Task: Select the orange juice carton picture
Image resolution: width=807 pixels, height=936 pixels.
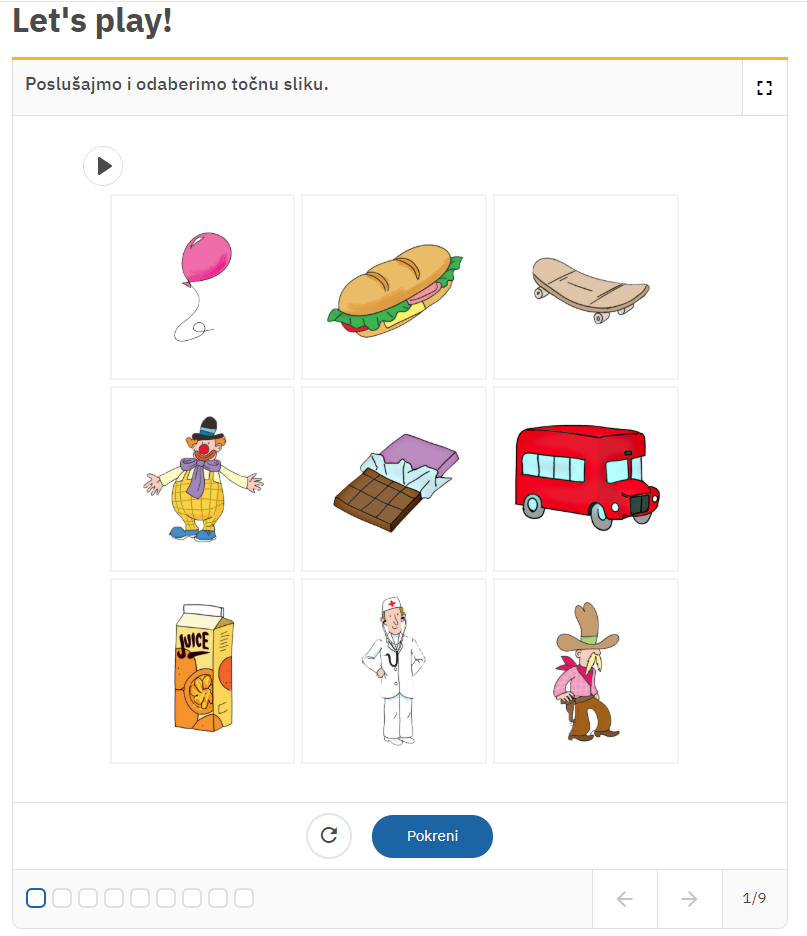Action: (x=202, y=671)
